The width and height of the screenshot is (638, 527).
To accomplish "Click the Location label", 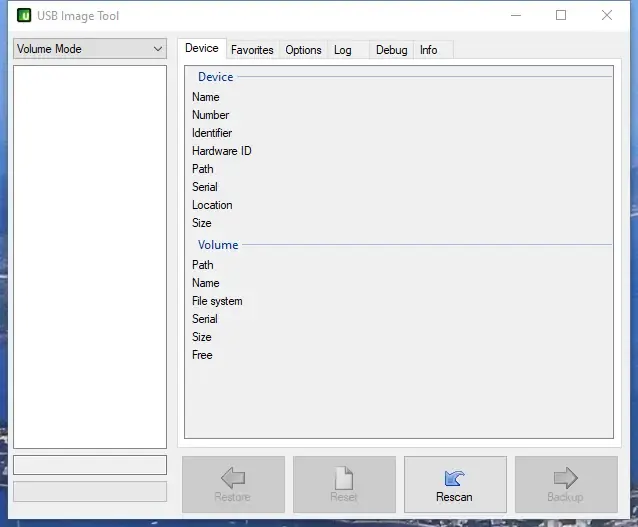I will pos(212,205).
